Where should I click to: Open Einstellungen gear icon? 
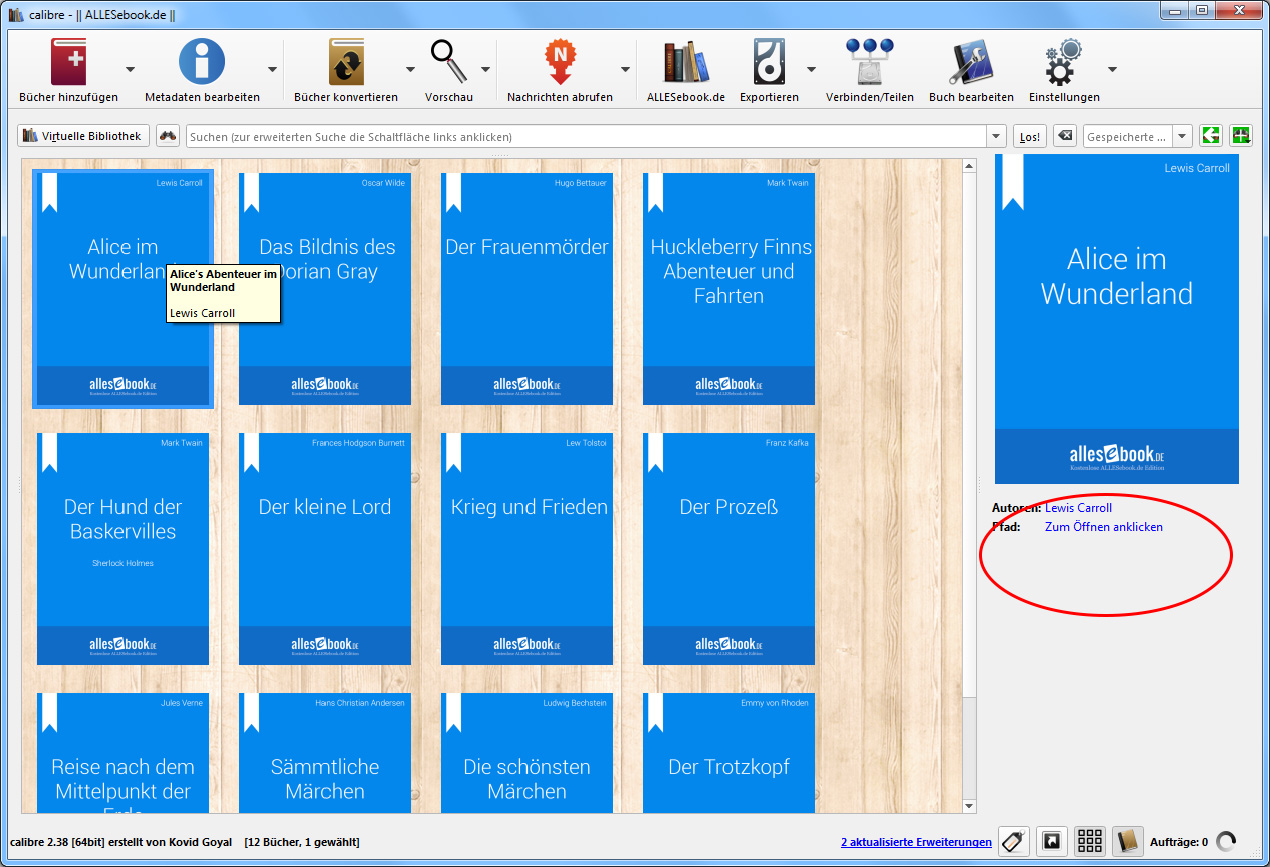[1064, 62]
